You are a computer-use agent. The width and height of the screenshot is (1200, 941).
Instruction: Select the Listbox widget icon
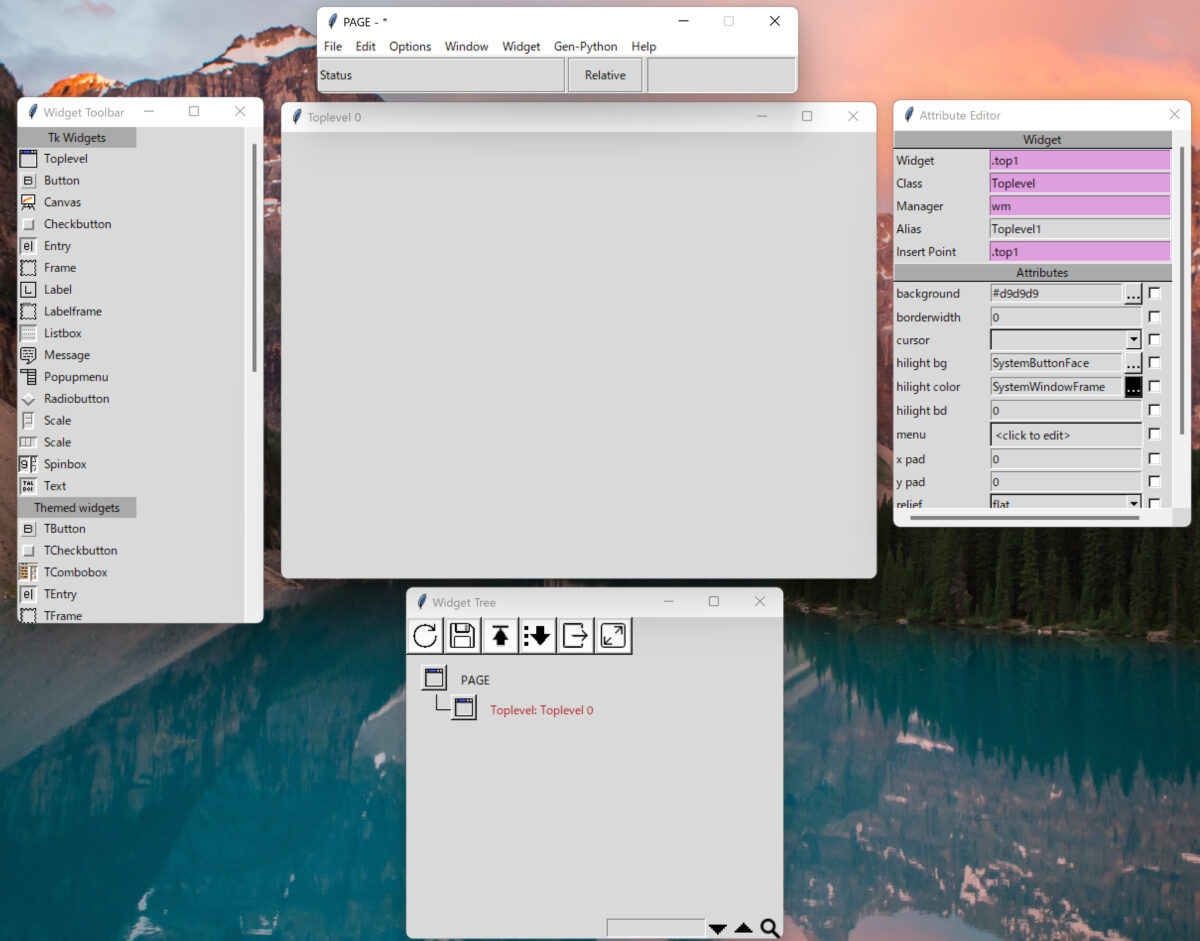tap(28, 333)
